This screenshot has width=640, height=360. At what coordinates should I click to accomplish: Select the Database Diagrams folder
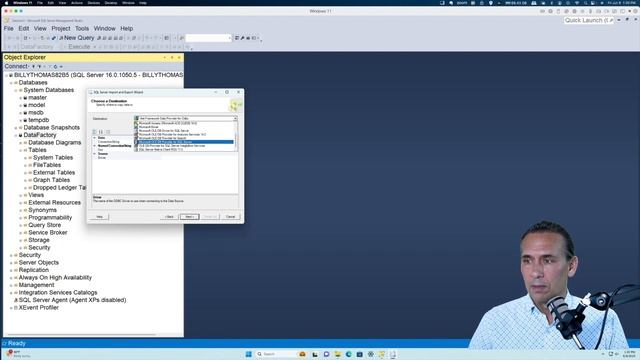(x=54, y=142)
